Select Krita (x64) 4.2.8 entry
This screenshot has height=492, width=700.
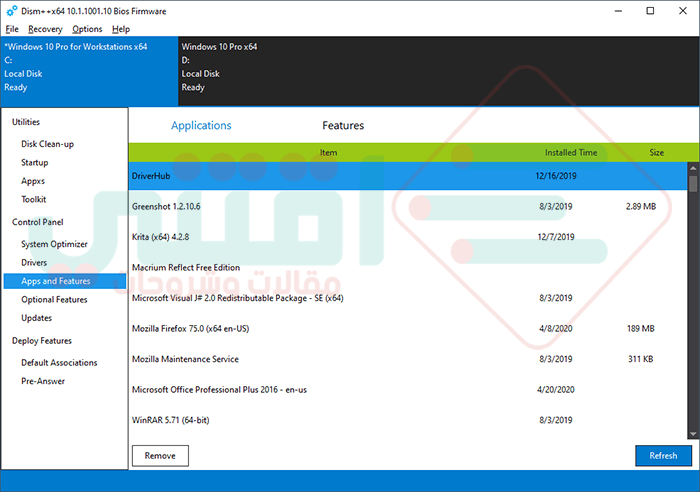point(408,237)
